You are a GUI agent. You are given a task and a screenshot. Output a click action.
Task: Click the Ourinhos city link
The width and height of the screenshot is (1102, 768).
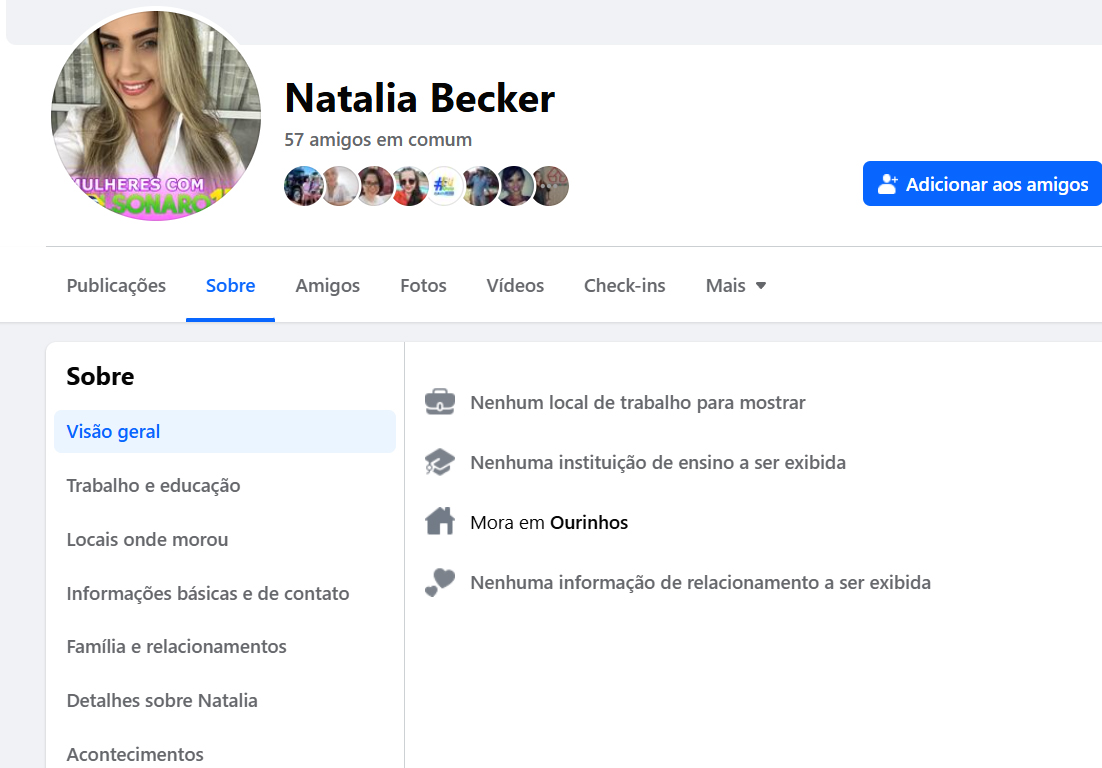[x=589, y=523]
